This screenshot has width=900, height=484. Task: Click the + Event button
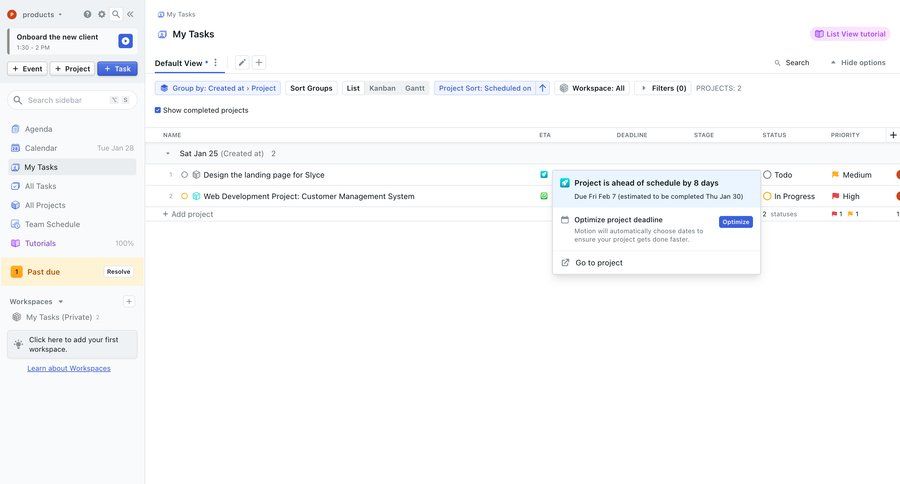(x=28, y=69)
